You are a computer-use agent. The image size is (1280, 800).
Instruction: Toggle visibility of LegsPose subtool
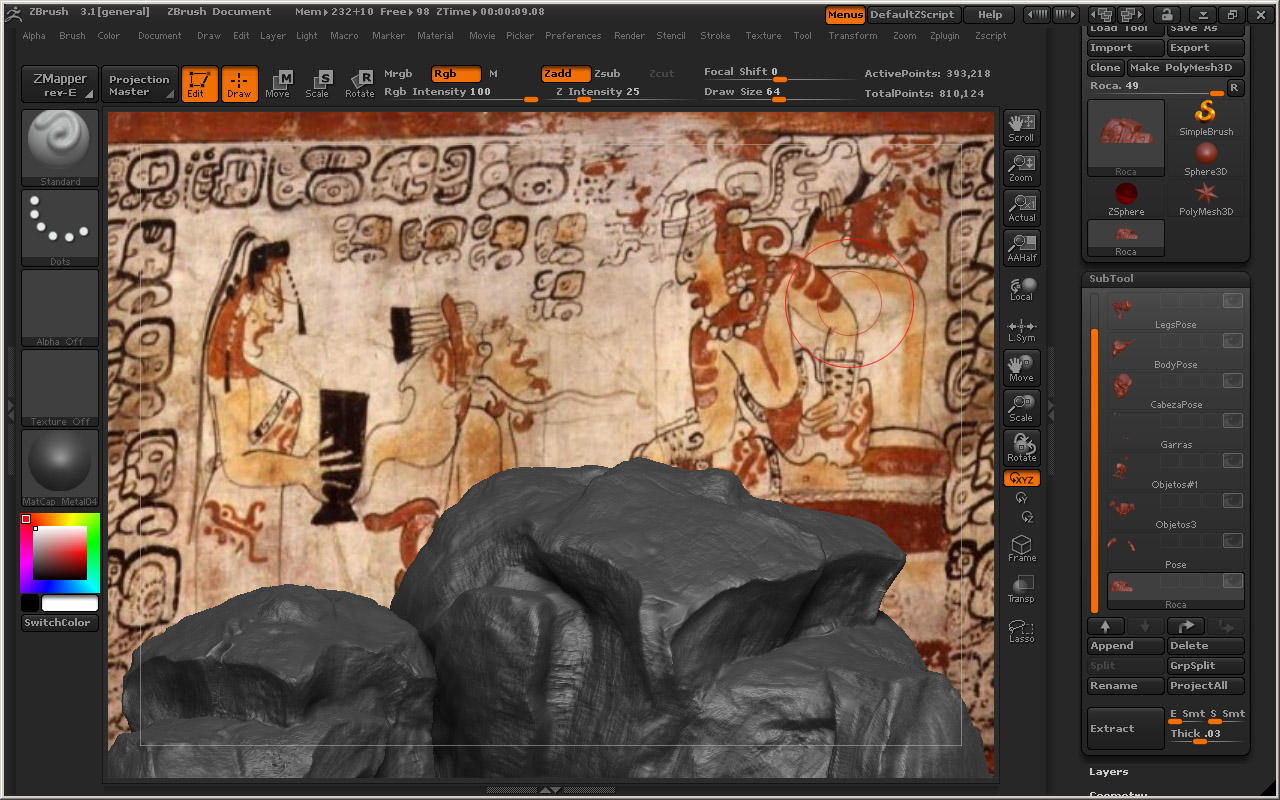pos(1232,301)
